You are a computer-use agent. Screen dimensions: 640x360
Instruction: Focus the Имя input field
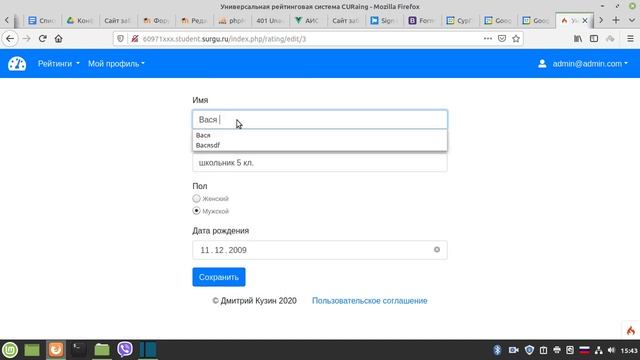point(320,120)
